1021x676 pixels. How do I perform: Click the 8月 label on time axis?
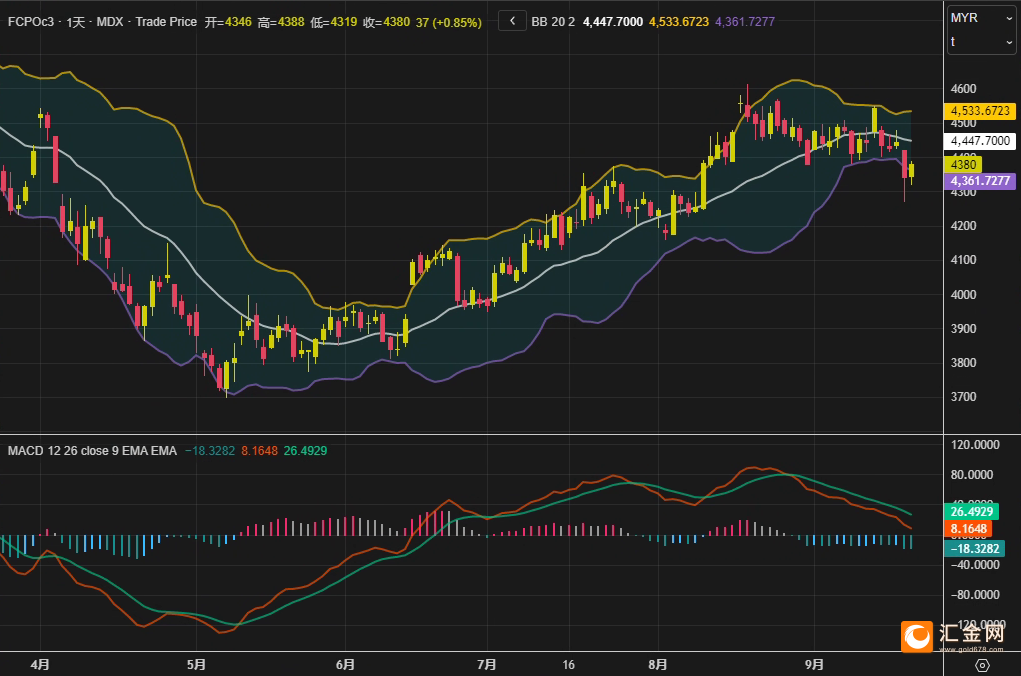pyautogui.click(x=658, y=664)
